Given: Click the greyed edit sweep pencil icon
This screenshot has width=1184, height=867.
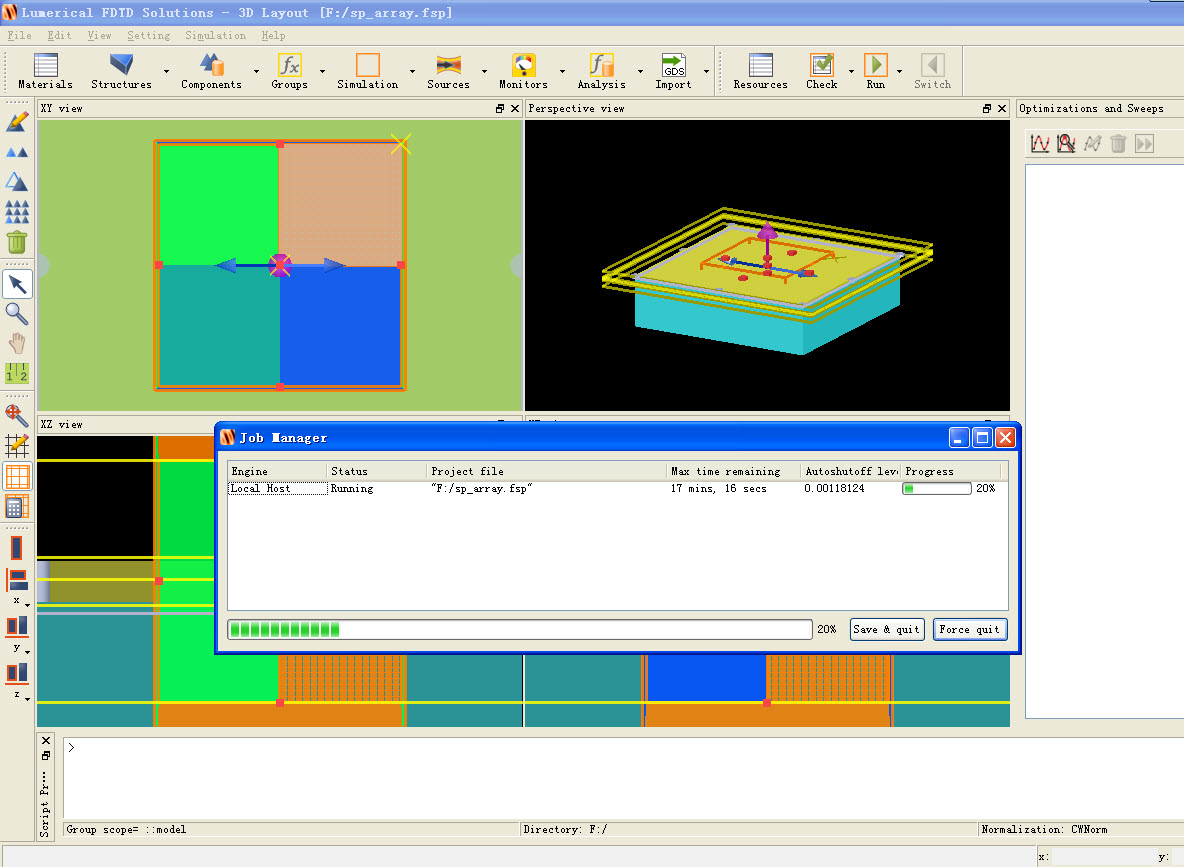Looking at the screenshot, I should 1093,143.
